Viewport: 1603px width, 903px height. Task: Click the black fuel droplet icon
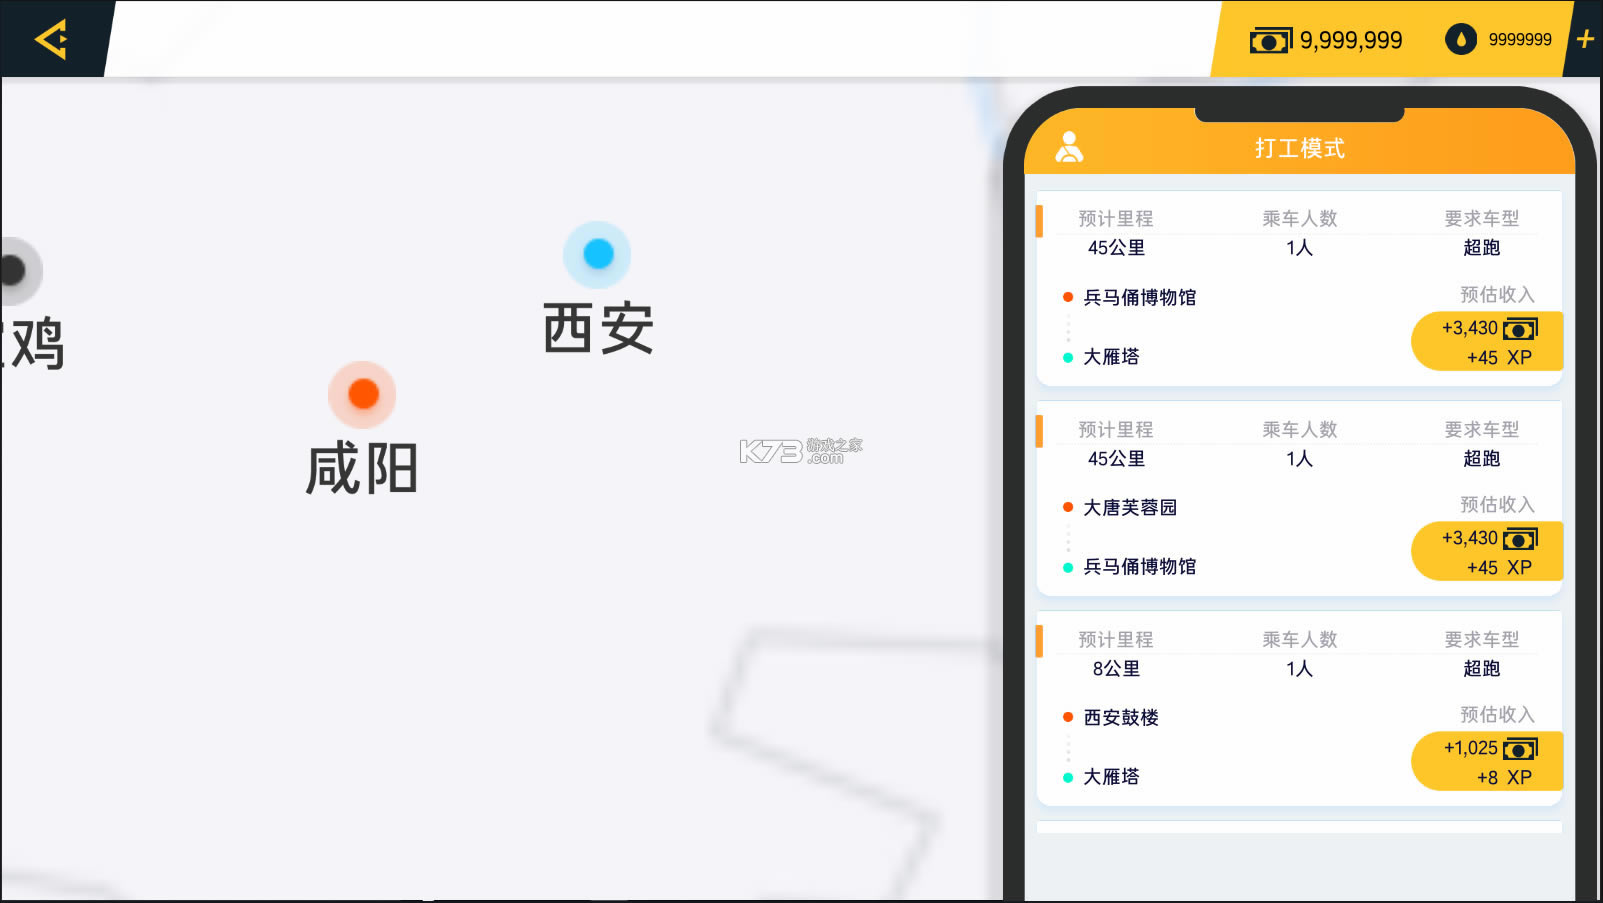(1460, 39)
